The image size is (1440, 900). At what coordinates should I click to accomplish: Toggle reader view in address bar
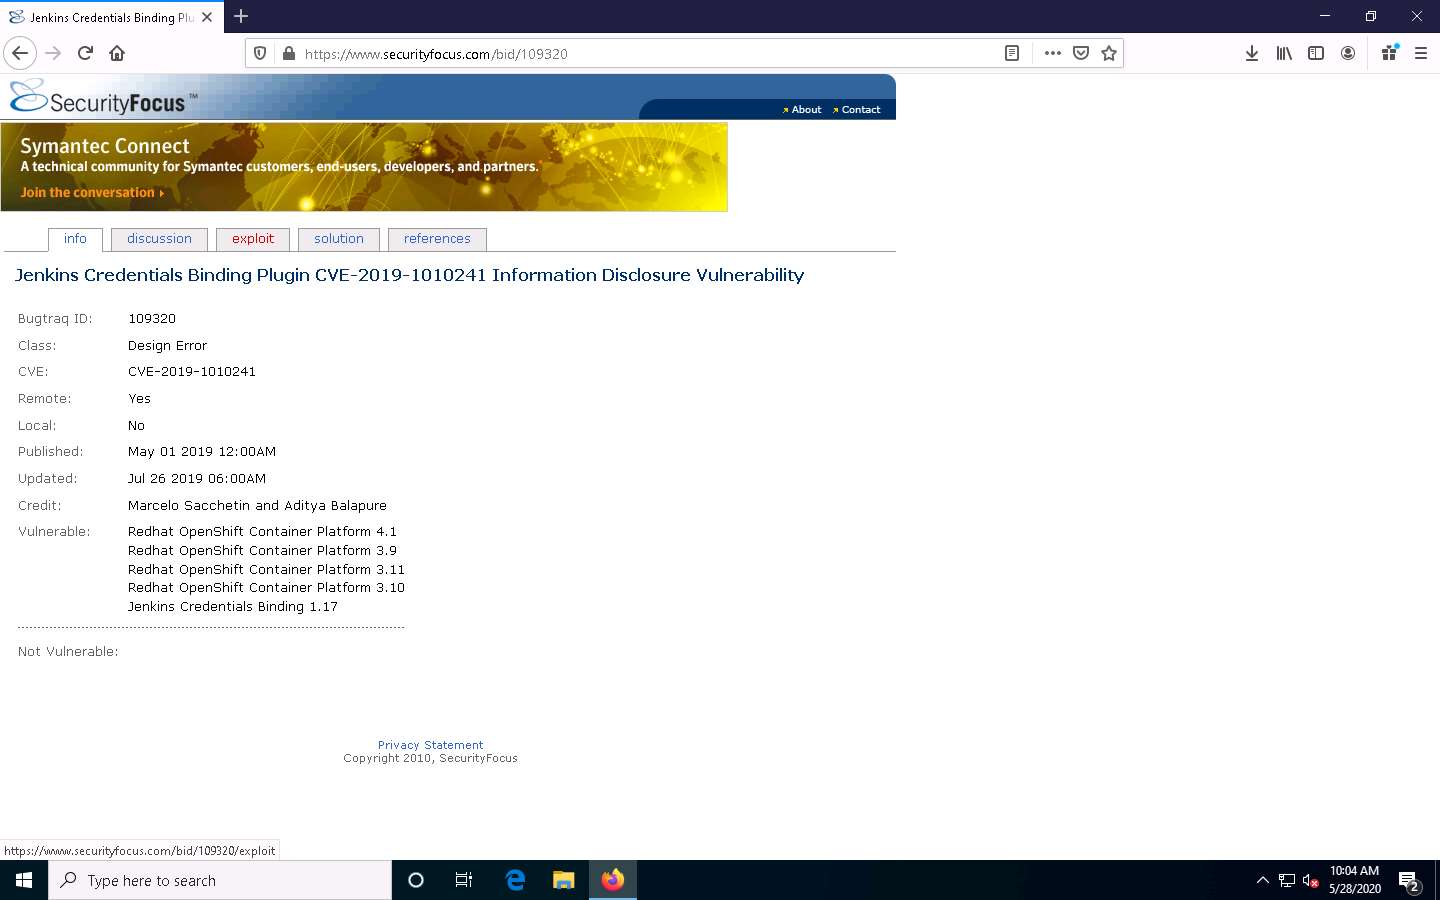point(1012,54)
